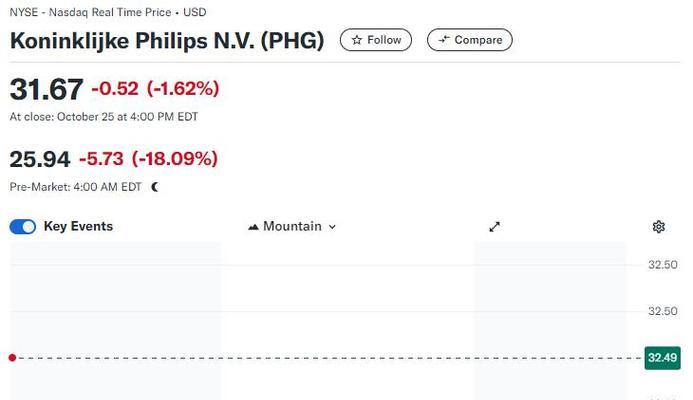Click the 25.94 pre-market price

pos(40,159)
